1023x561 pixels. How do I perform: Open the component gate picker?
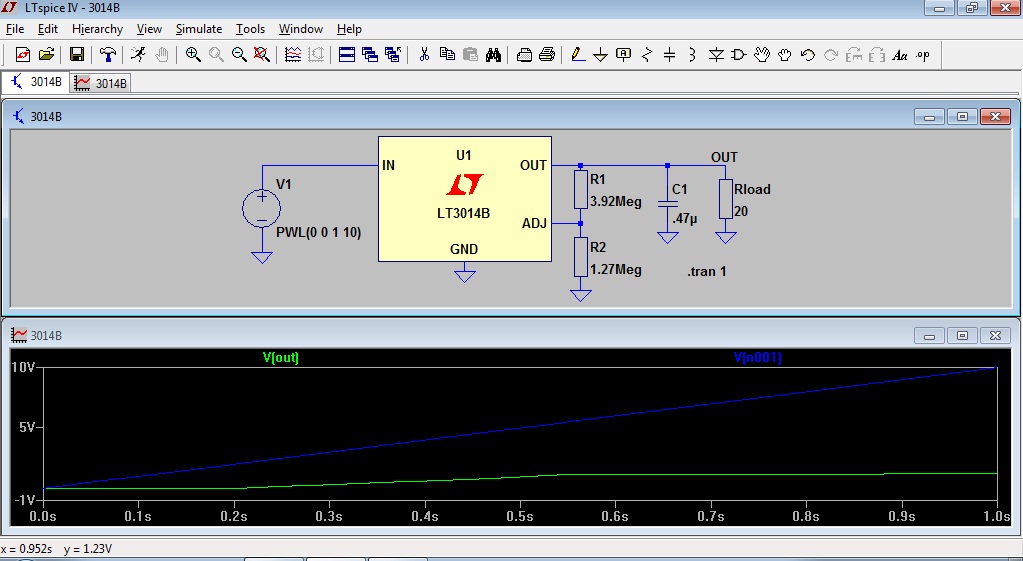coord(739,55)
